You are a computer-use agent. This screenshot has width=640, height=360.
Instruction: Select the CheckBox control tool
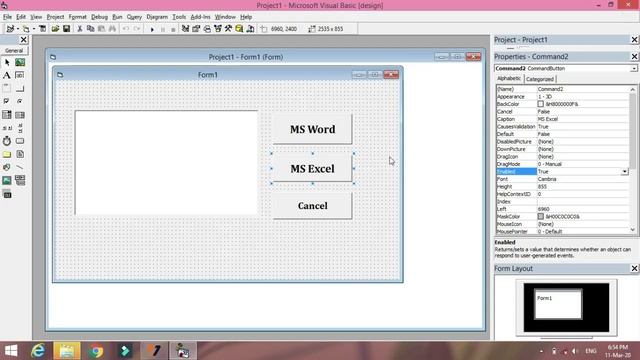tap(7, 101)
